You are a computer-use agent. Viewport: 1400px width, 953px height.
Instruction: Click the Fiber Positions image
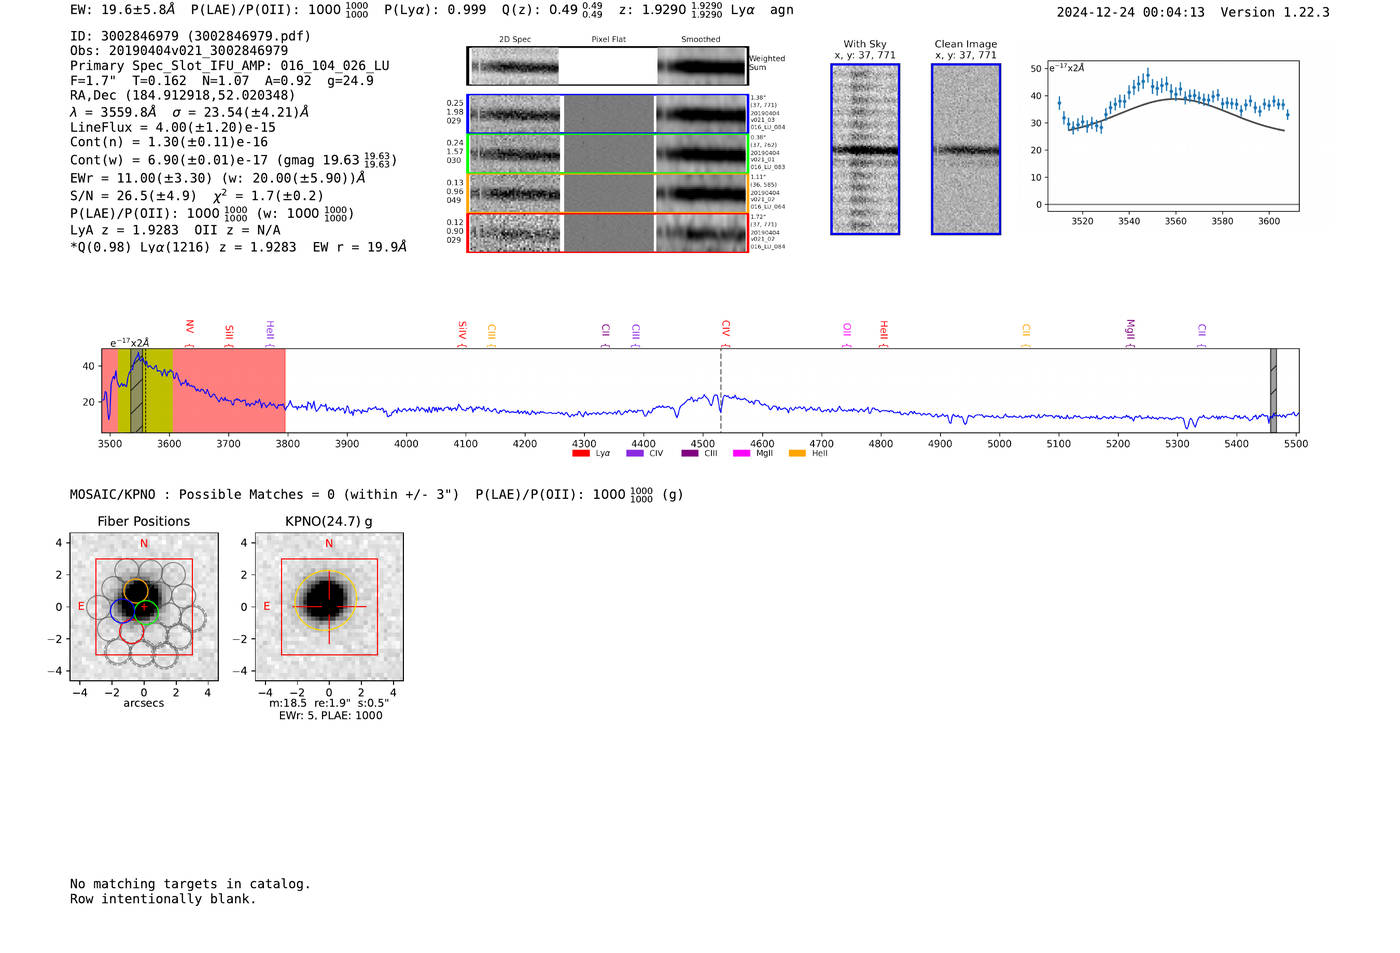[144, 607]
